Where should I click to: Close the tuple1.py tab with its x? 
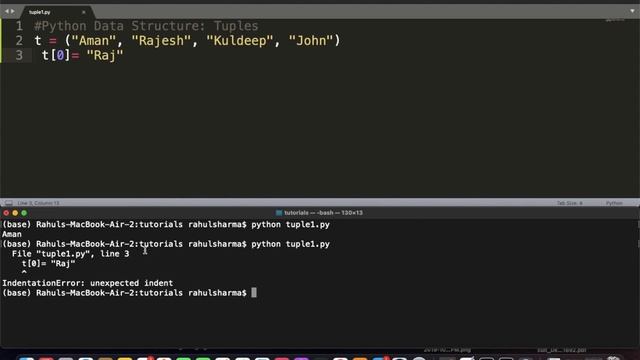point(84,12)
